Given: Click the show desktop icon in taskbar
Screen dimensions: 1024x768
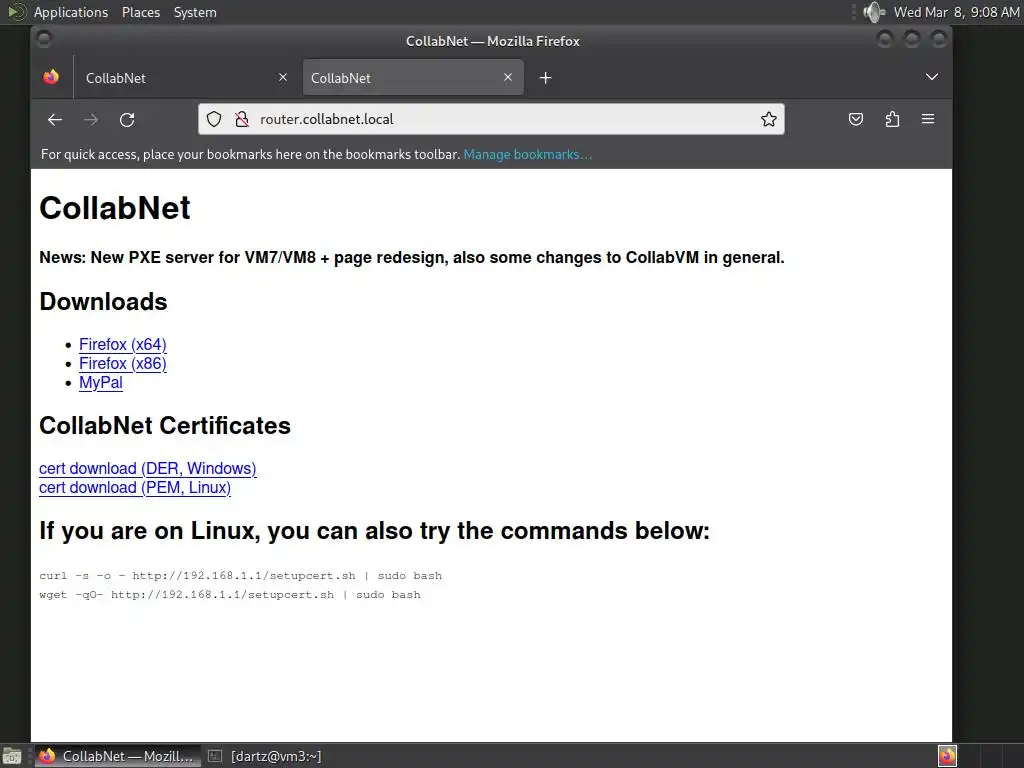Looking at the screenshot, I should click(x=12, y=756).
